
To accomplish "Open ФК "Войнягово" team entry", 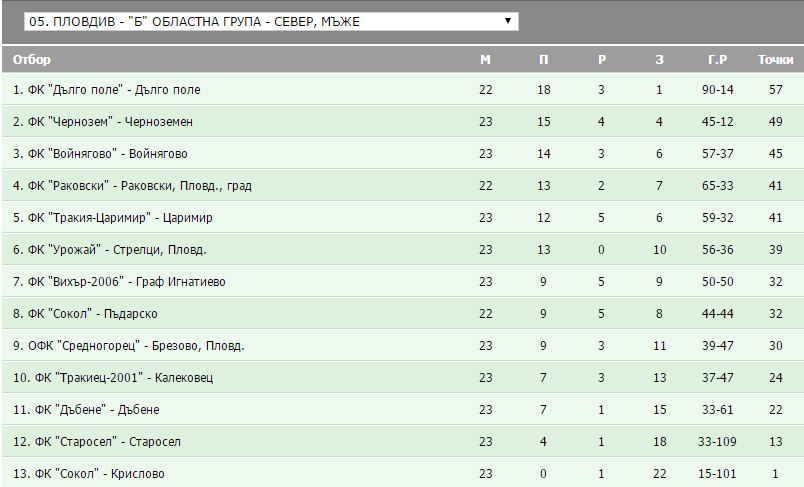I will [100, 154].
